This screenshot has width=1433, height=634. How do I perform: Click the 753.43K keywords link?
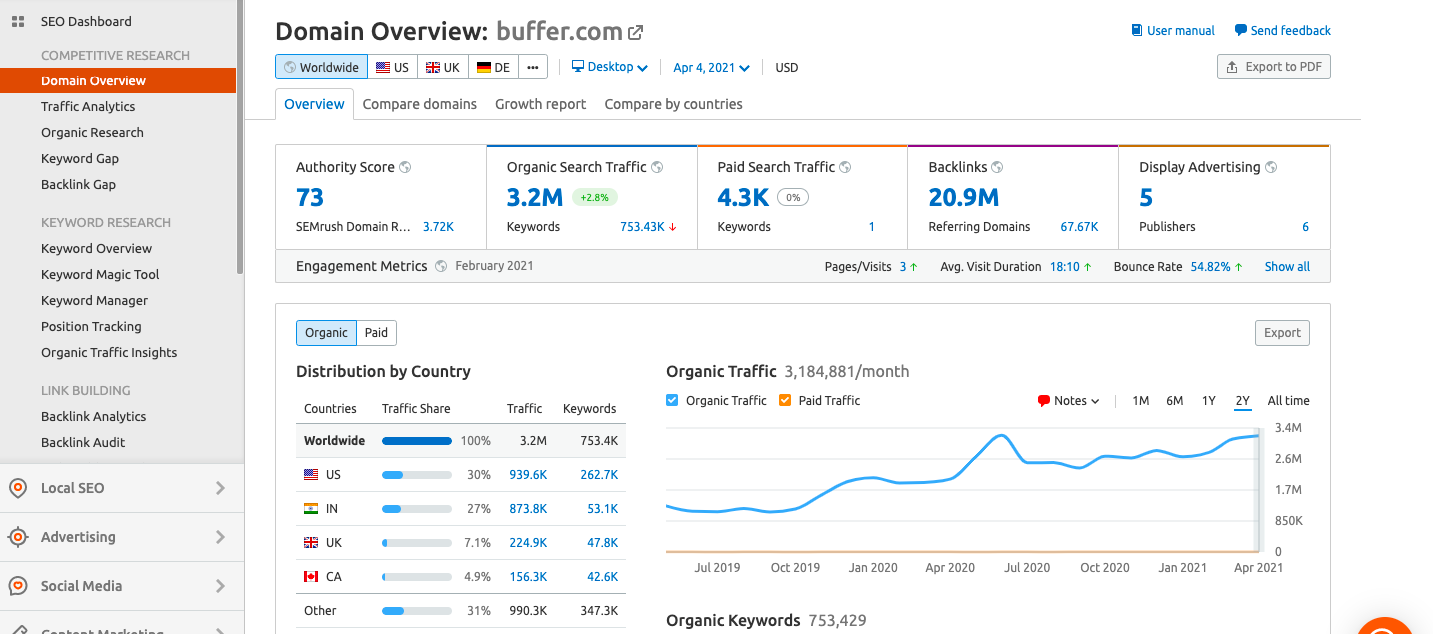click(642, 227)
